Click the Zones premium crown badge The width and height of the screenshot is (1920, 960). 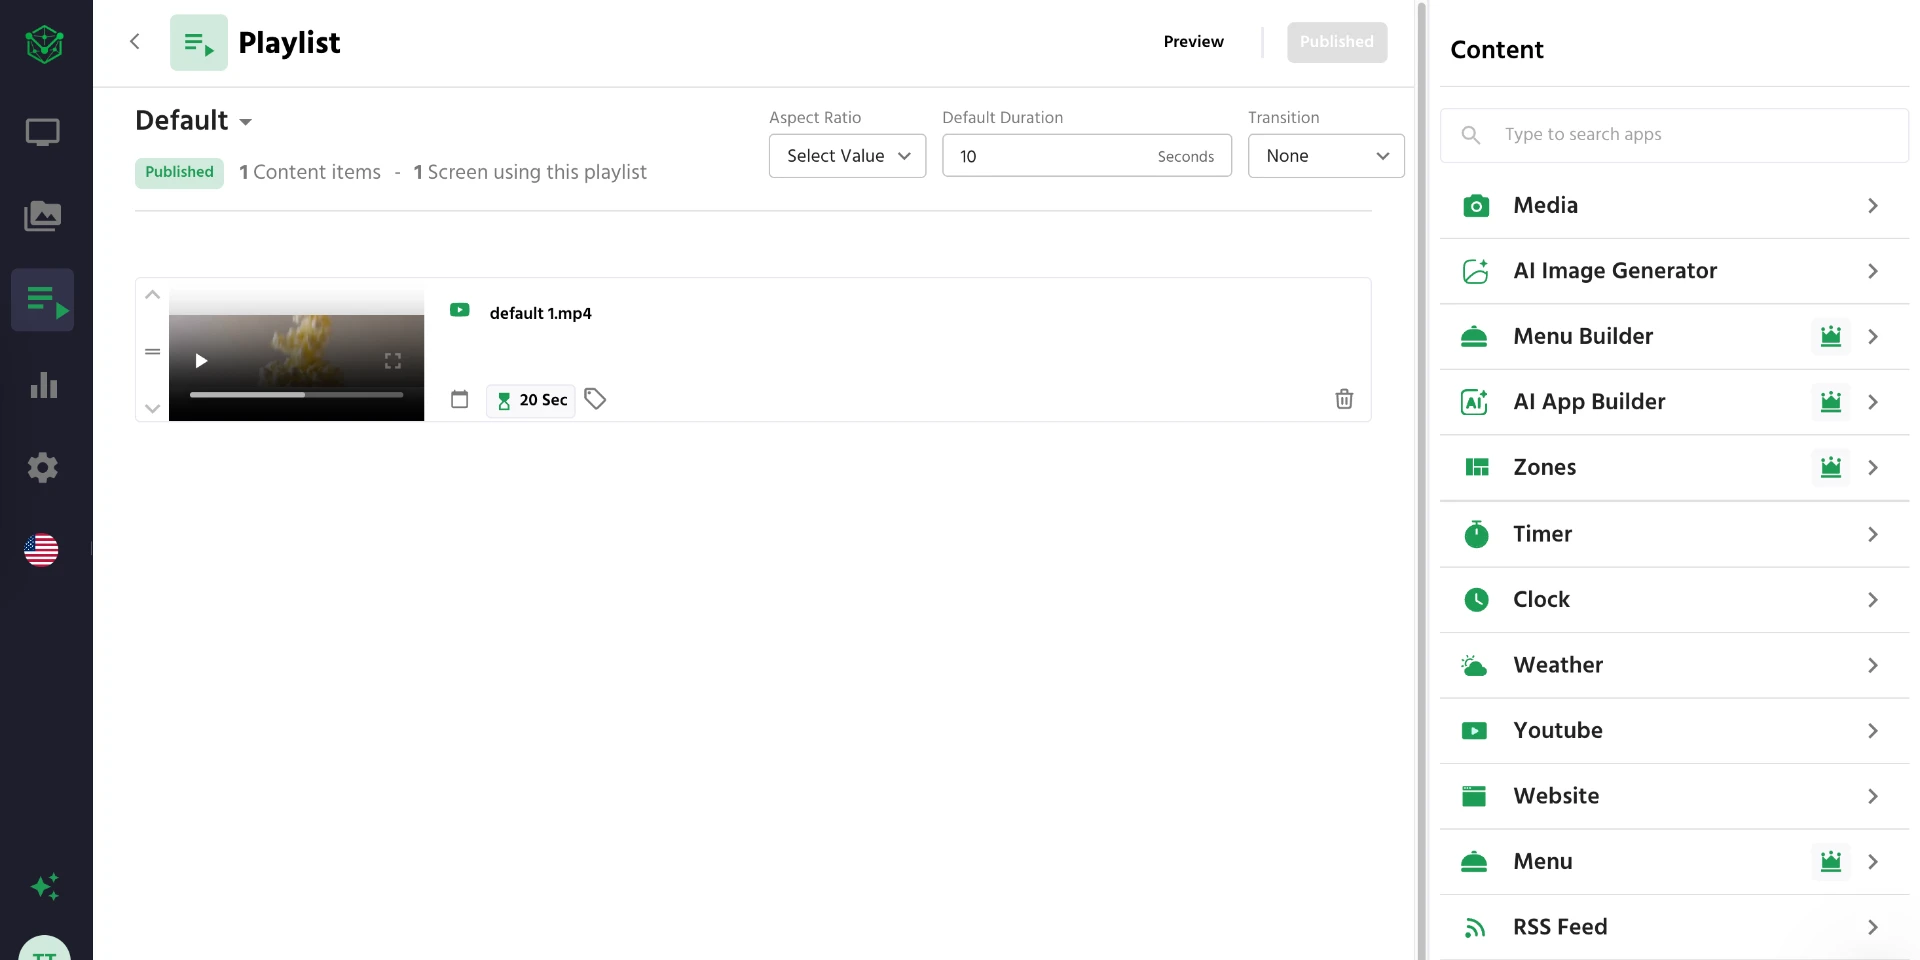[1831, 467]
